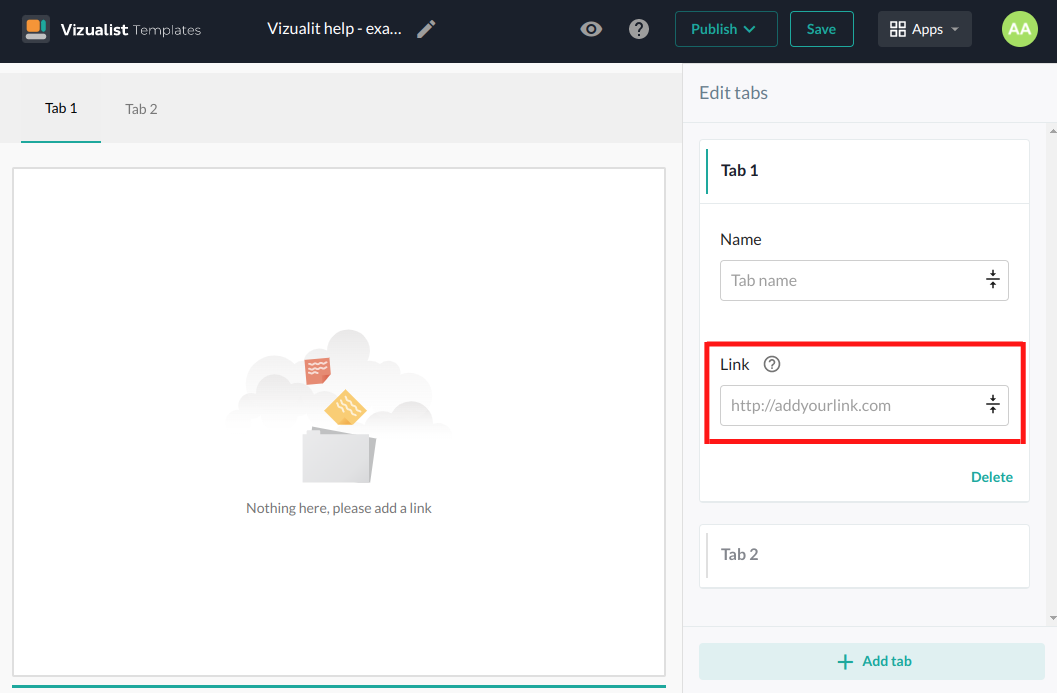Toggle preview with the eye icon
This screenshot has width=1057, height=693.
pyautogui.click(x=591, y=29)
